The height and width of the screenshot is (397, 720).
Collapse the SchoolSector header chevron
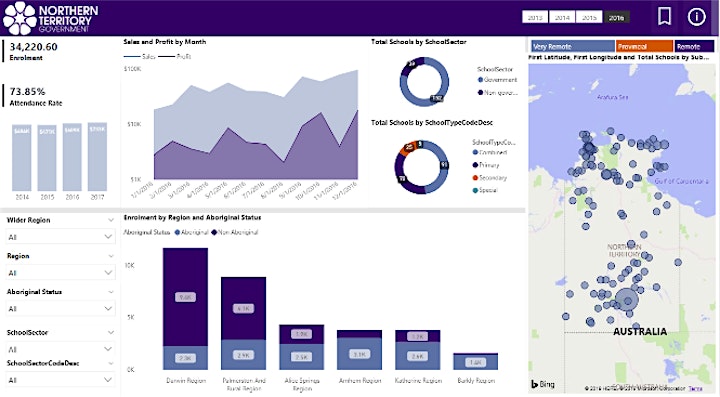[x=111, y=332]
